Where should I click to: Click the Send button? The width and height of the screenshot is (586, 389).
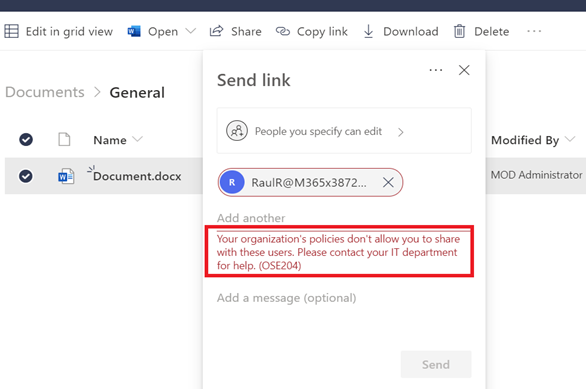click(436, 364)
